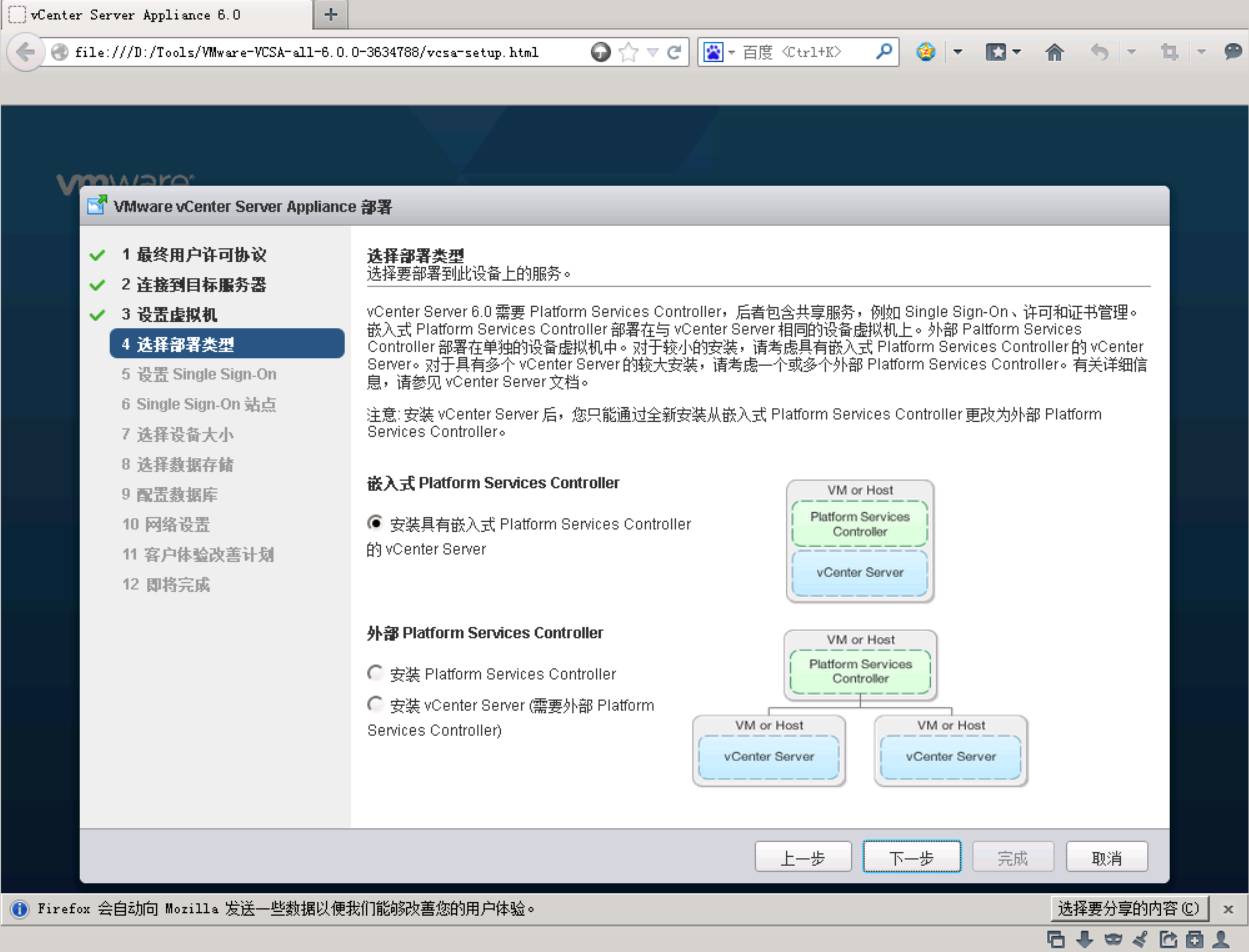Screen dimensions: 1249x952
Task: Click the 下一步 next button
Action: click(912, 857)
